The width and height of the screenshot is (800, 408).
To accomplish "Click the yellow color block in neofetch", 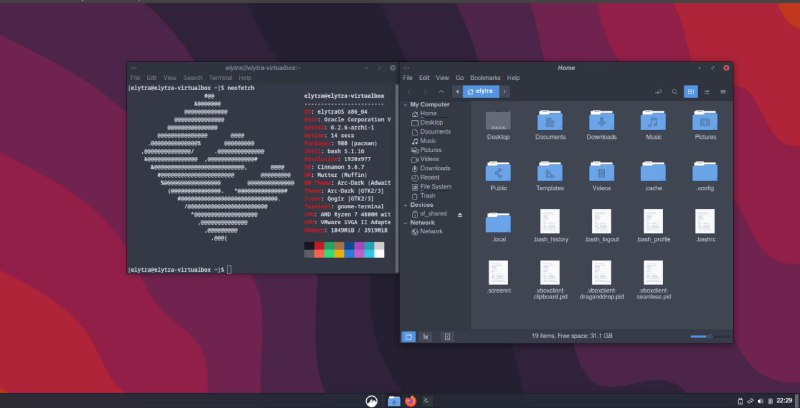I will [339, 253].
